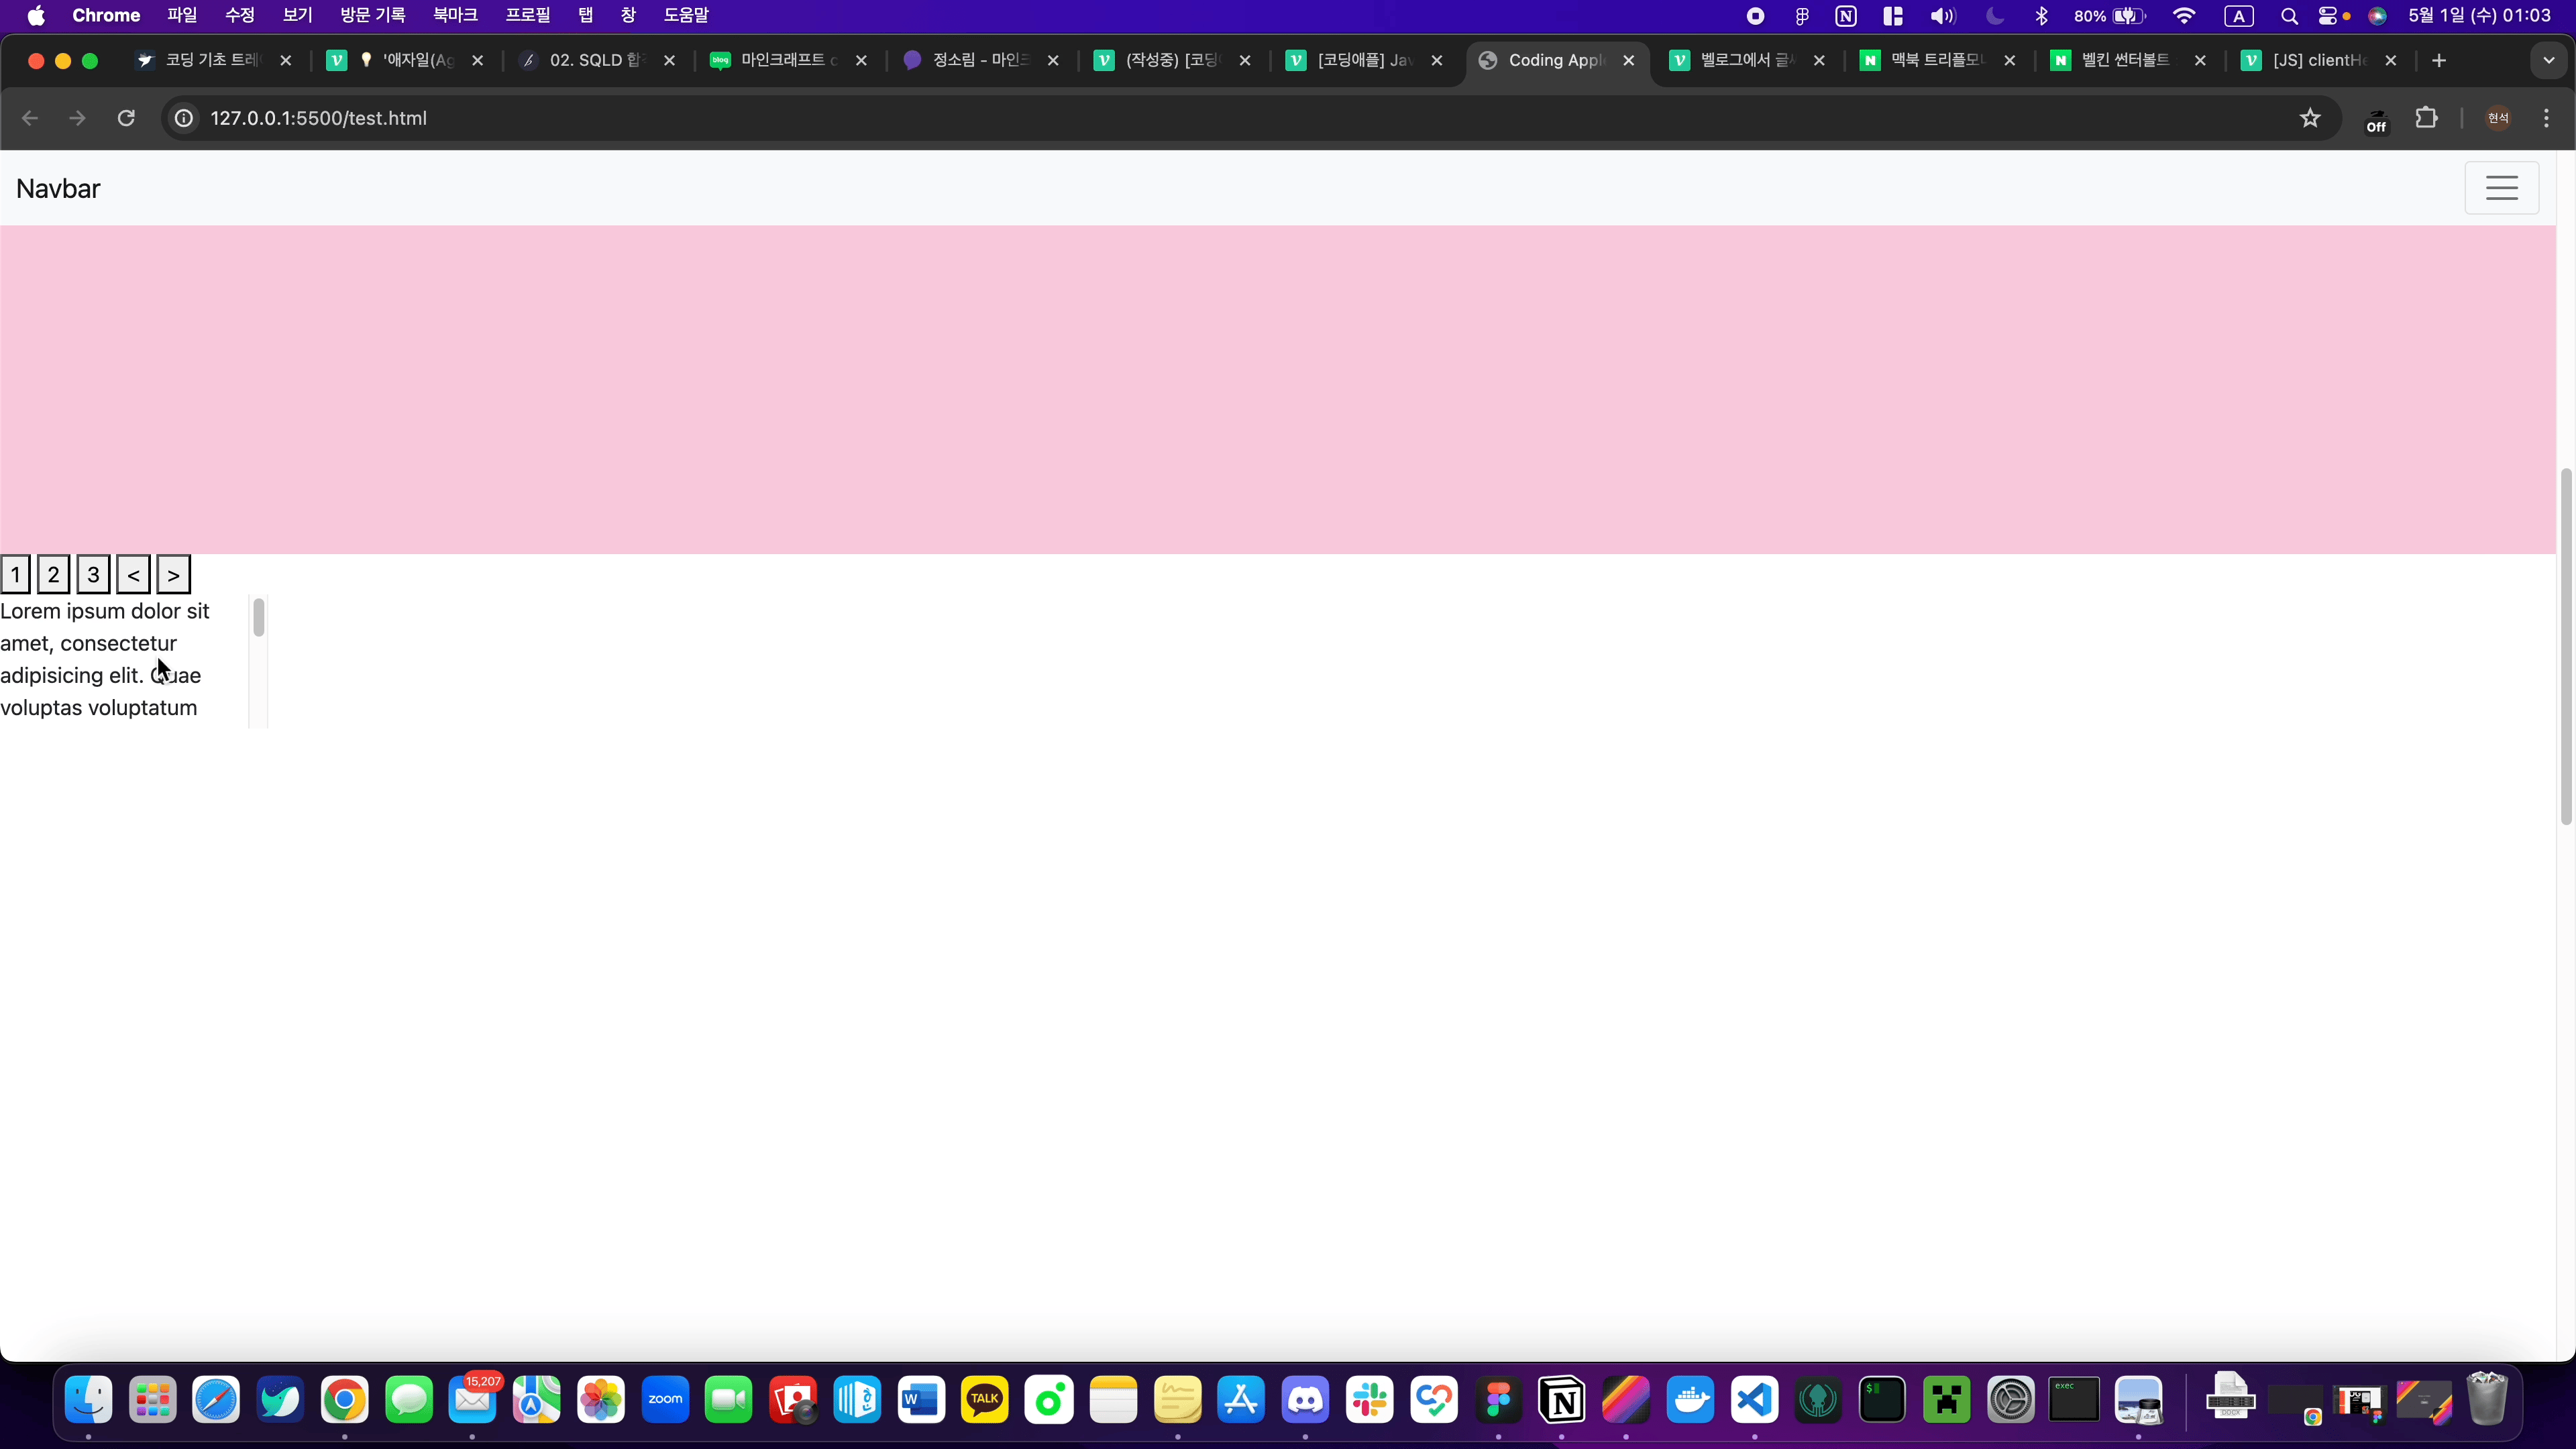Click the next slide > button
This screenshot has width=2576, height=1449.
point(173,575)
